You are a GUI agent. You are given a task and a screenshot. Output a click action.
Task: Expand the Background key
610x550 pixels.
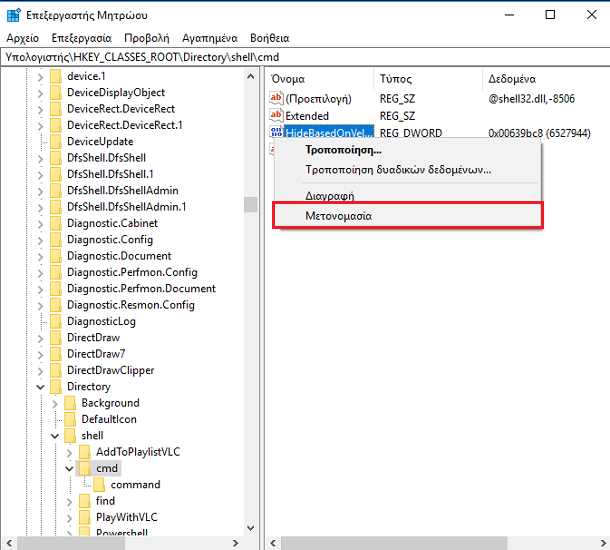pyautogui.click(x=55, y=403)
